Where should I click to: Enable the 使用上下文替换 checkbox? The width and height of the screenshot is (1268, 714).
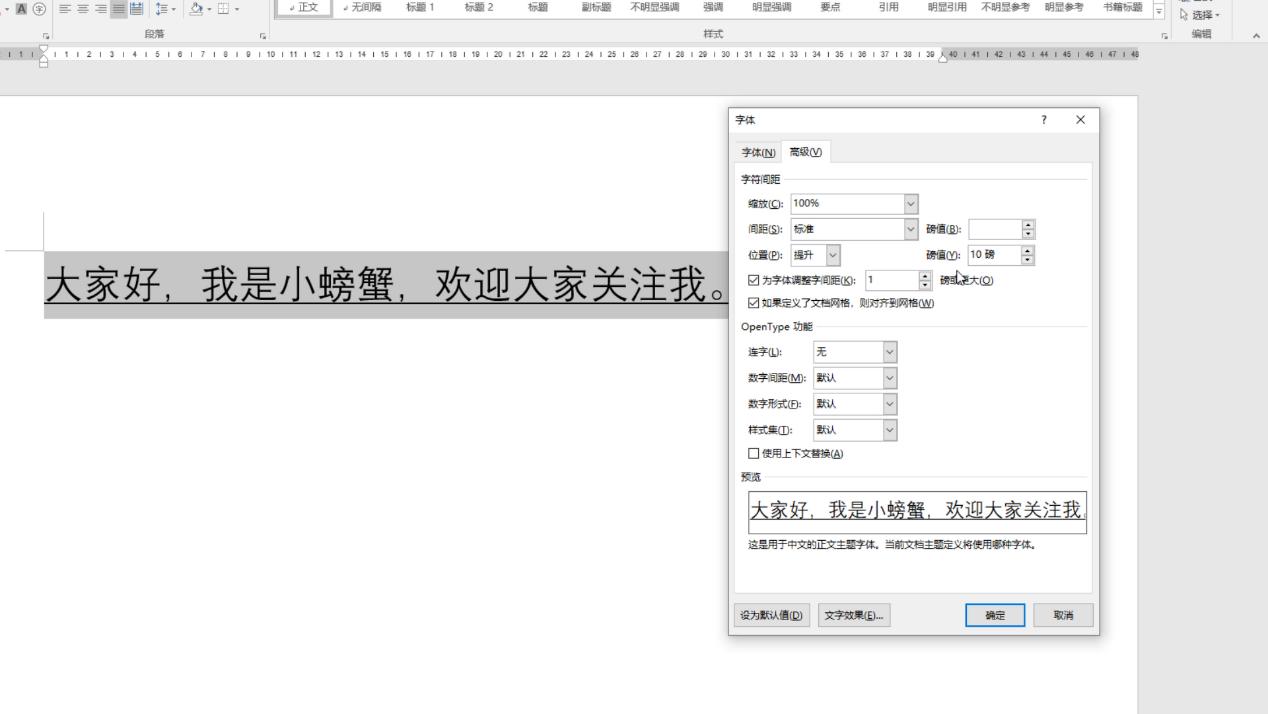click(x=753, y=452)
